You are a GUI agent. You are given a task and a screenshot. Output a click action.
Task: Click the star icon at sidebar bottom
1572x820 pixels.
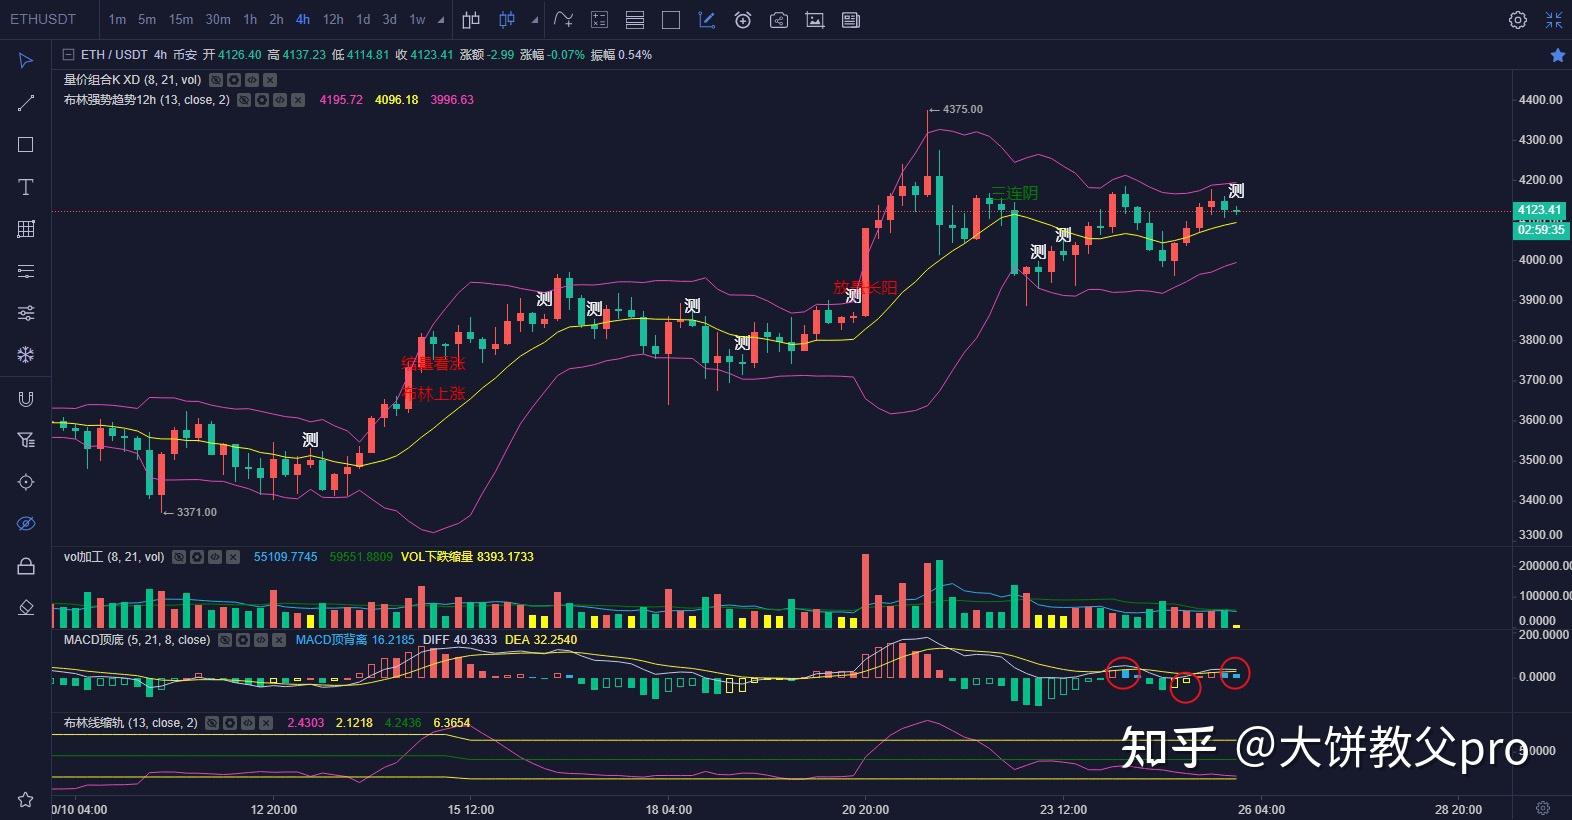[26, 799]
